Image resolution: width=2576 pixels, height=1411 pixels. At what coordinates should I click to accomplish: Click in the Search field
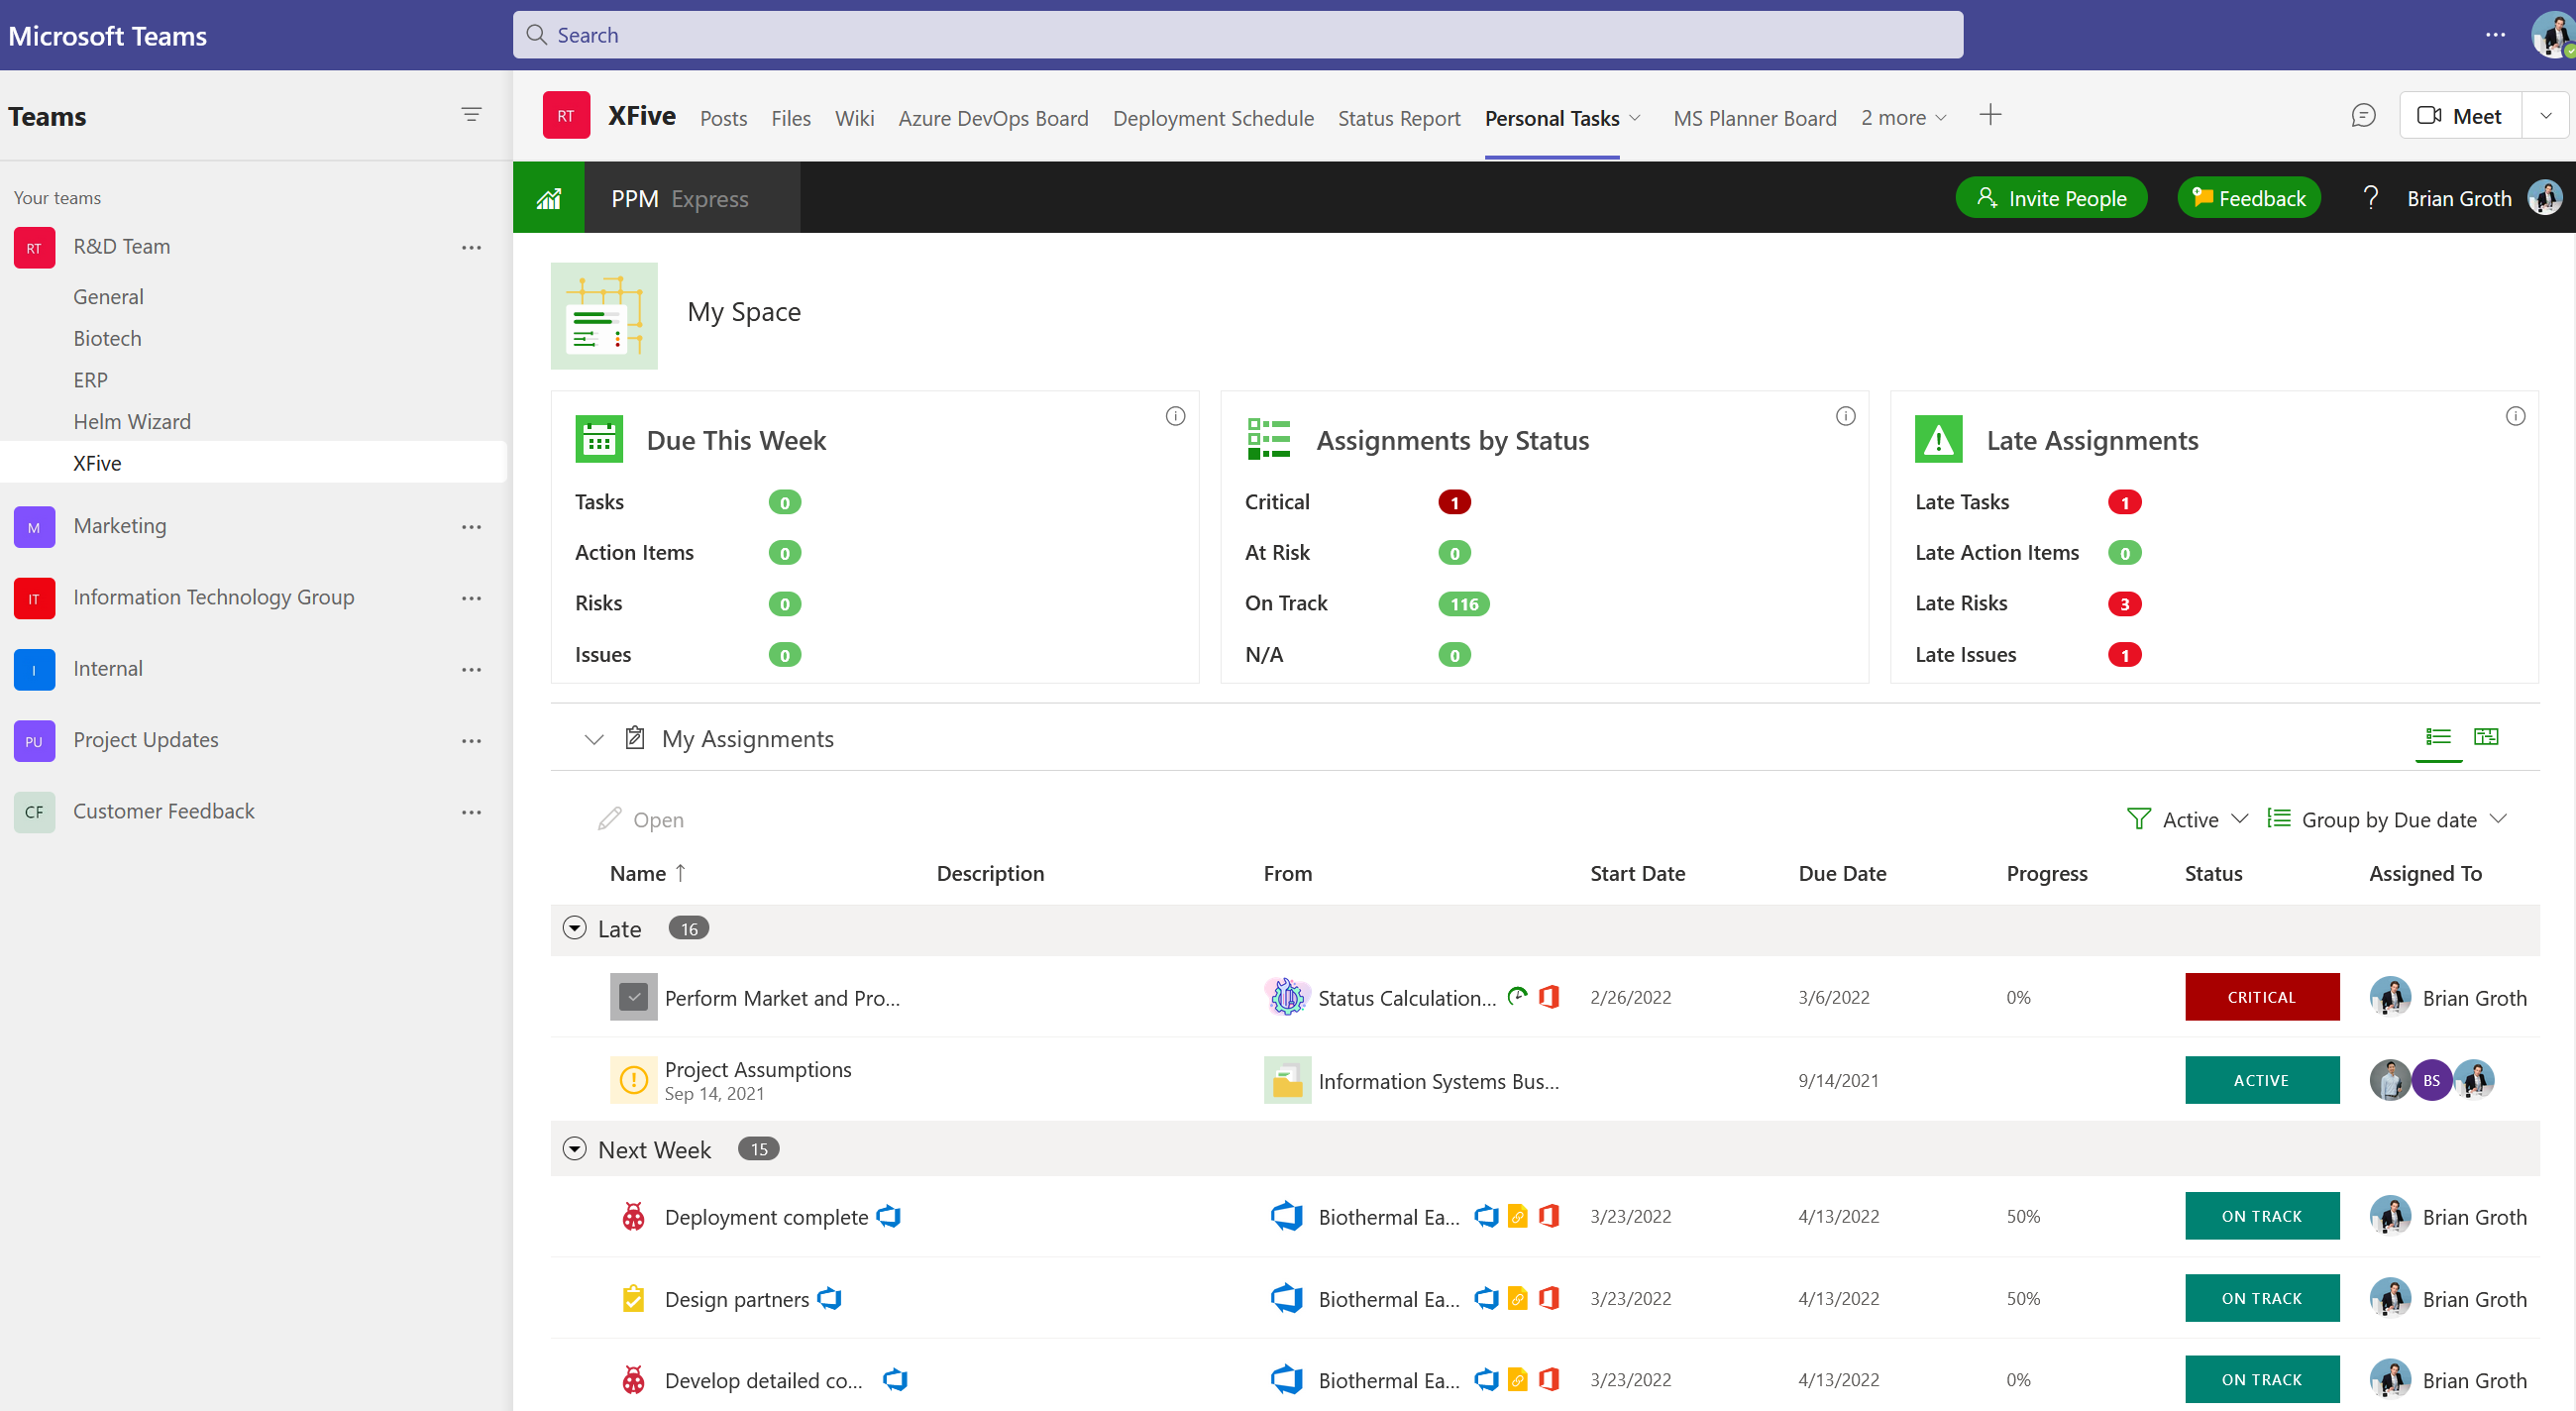(1237, 35)
